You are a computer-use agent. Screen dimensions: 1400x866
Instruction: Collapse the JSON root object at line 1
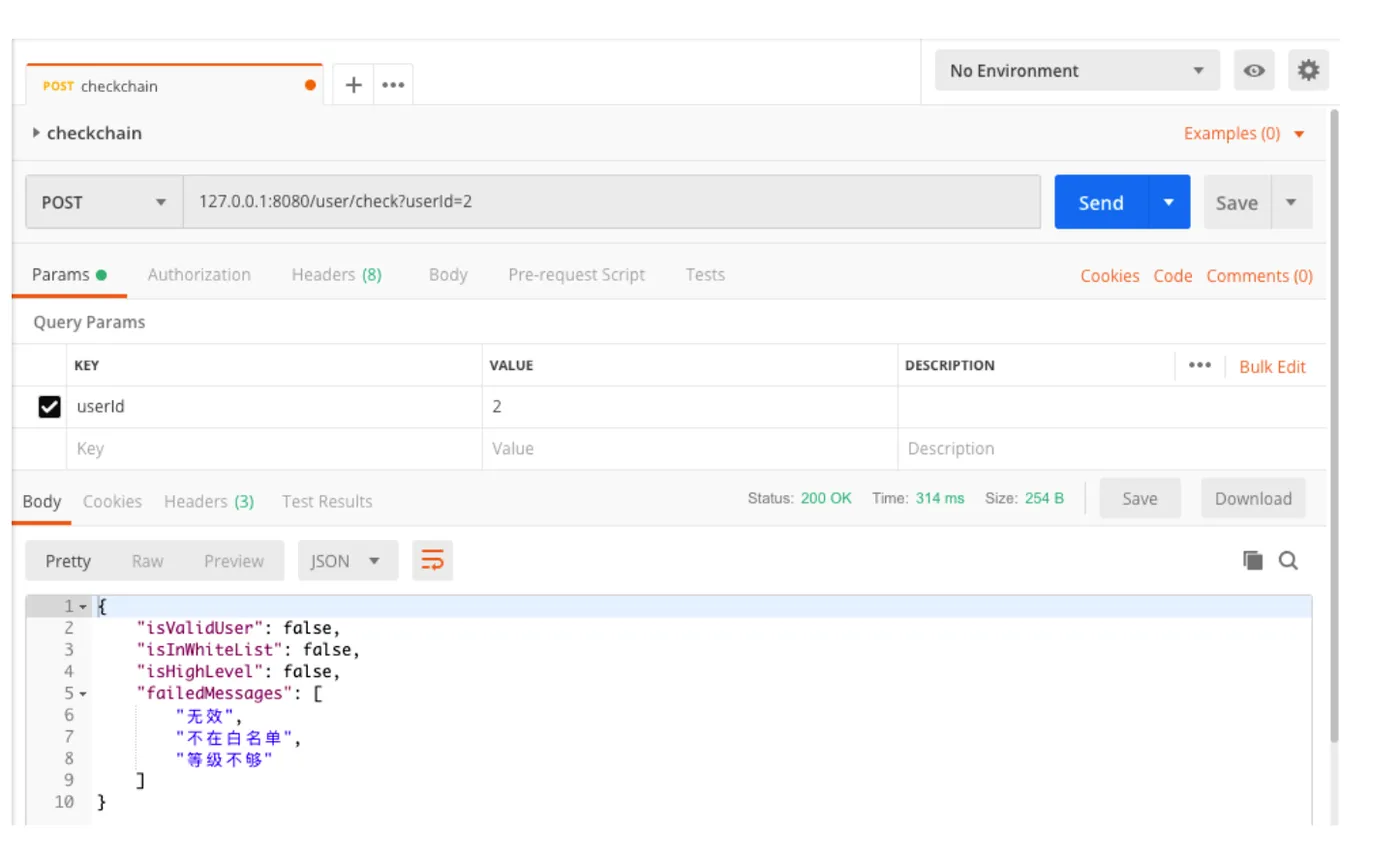click(83, 607)
